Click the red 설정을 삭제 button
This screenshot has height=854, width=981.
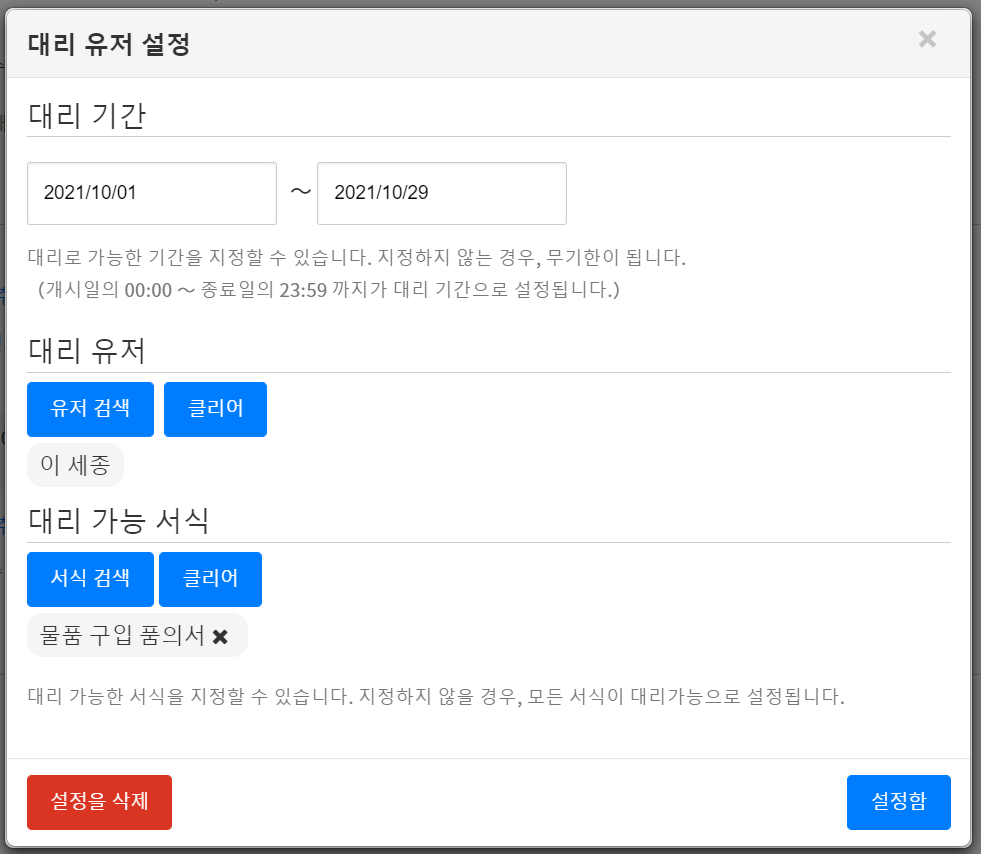[99, 802]
